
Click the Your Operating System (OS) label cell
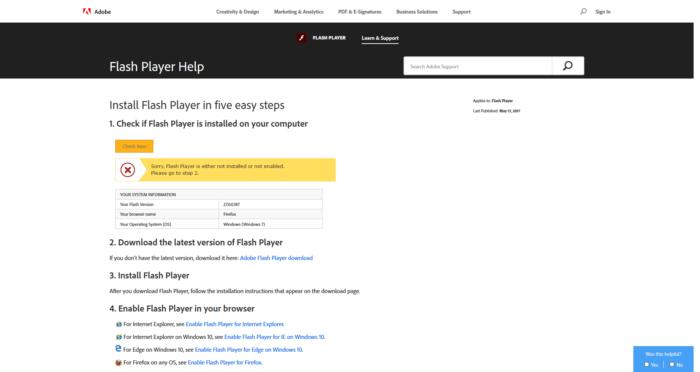coord(167,224)
